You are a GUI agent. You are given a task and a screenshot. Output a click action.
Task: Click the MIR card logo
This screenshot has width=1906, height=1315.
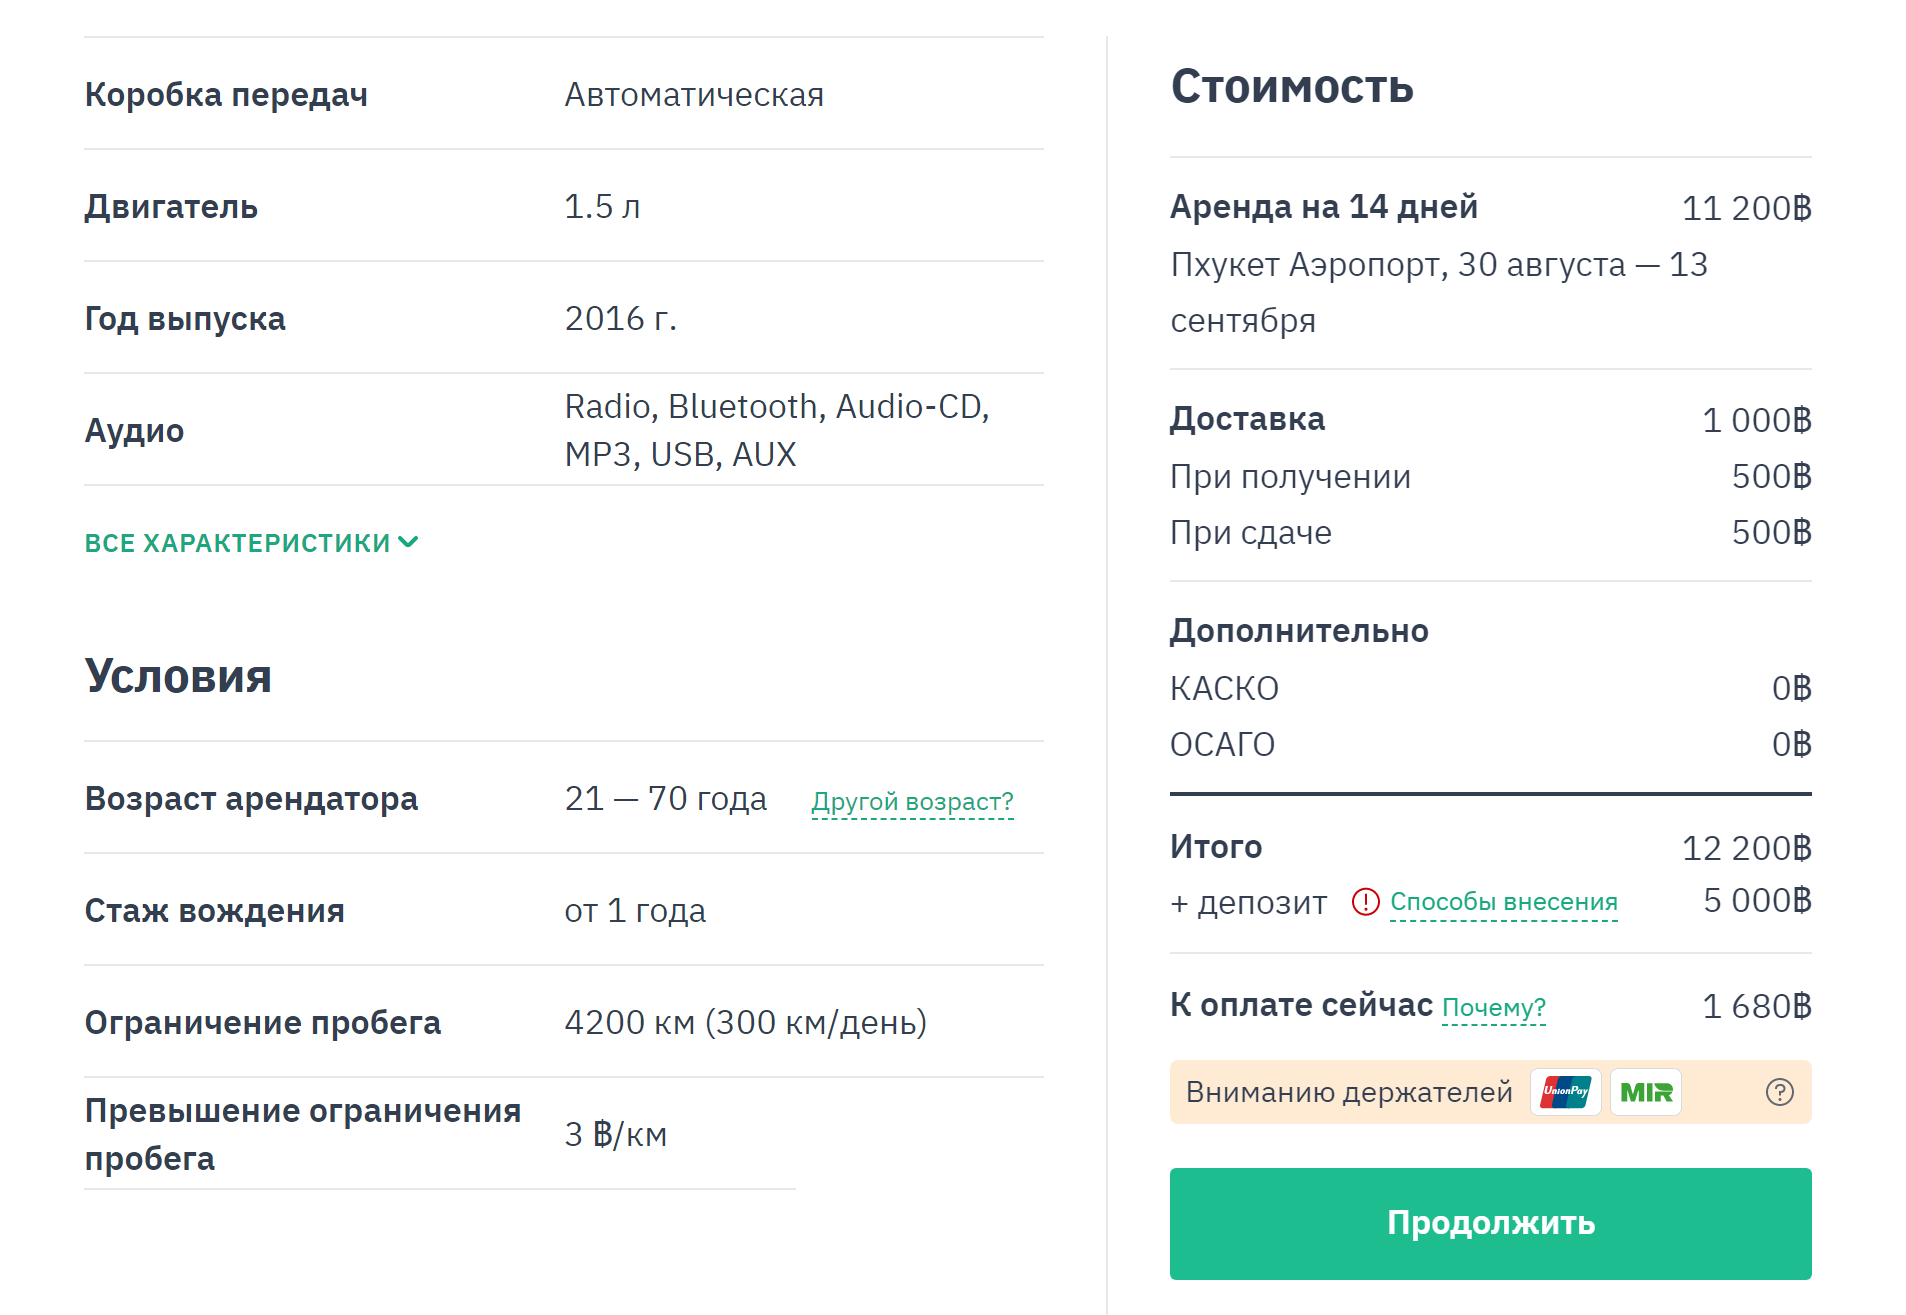(1646, 1092)
